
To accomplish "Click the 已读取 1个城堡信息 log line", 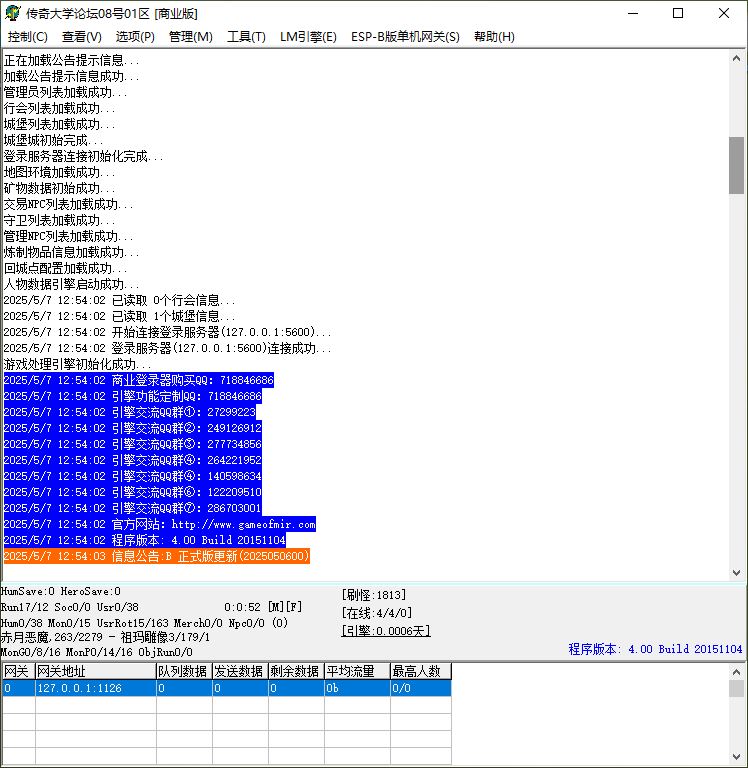I will click(120, 316).
